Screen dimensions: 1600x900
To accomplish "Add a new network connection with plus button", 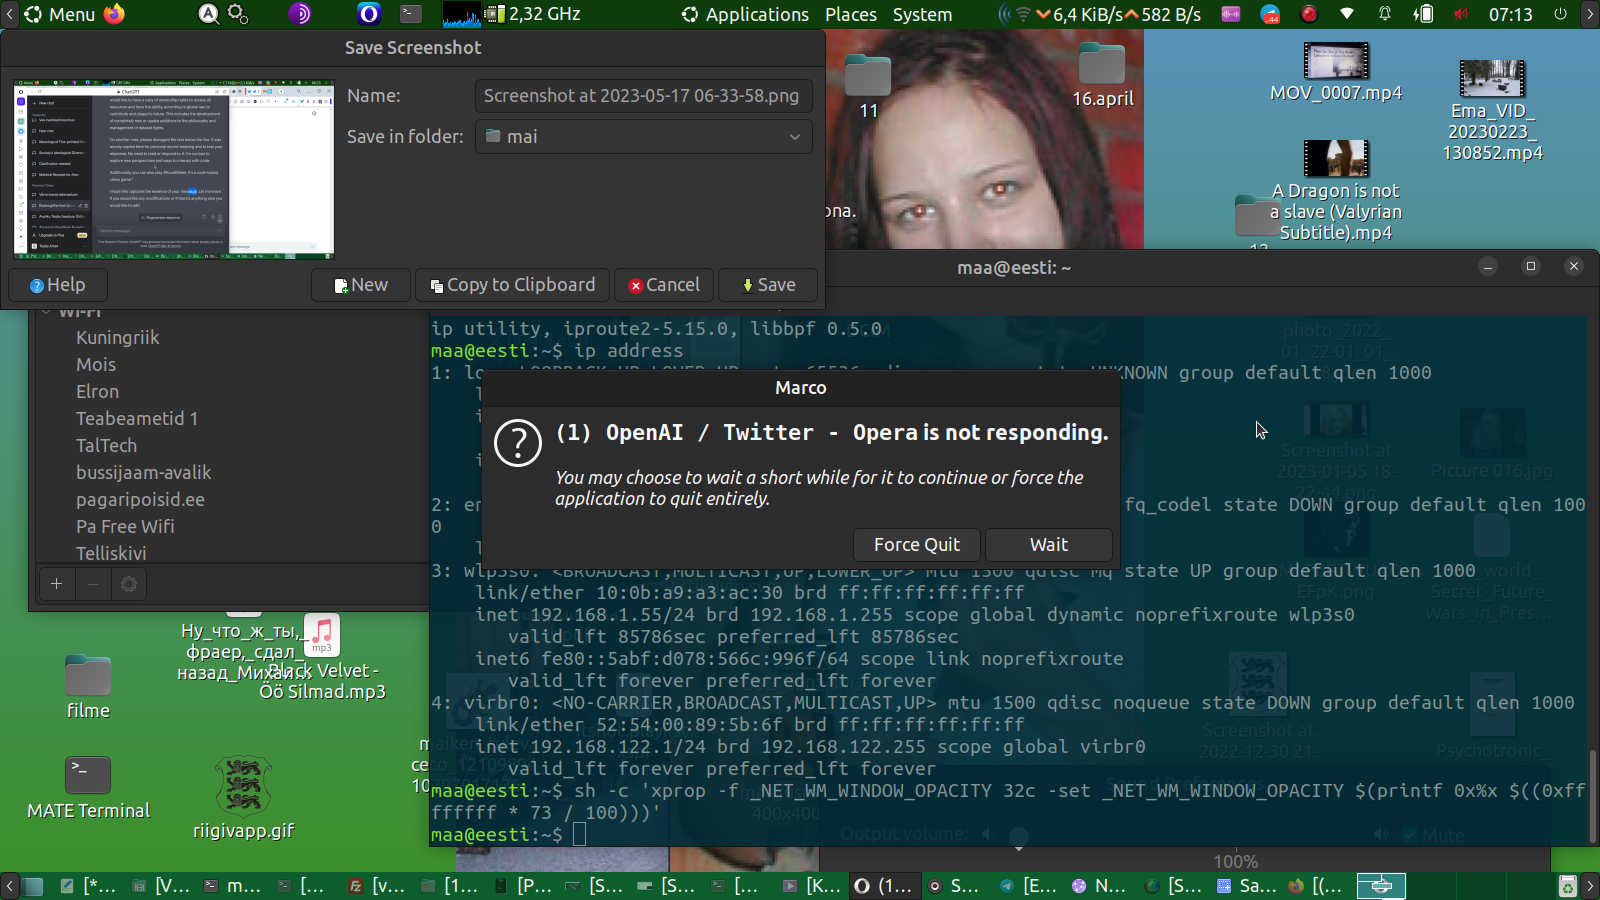I will (x=57, y=584).
